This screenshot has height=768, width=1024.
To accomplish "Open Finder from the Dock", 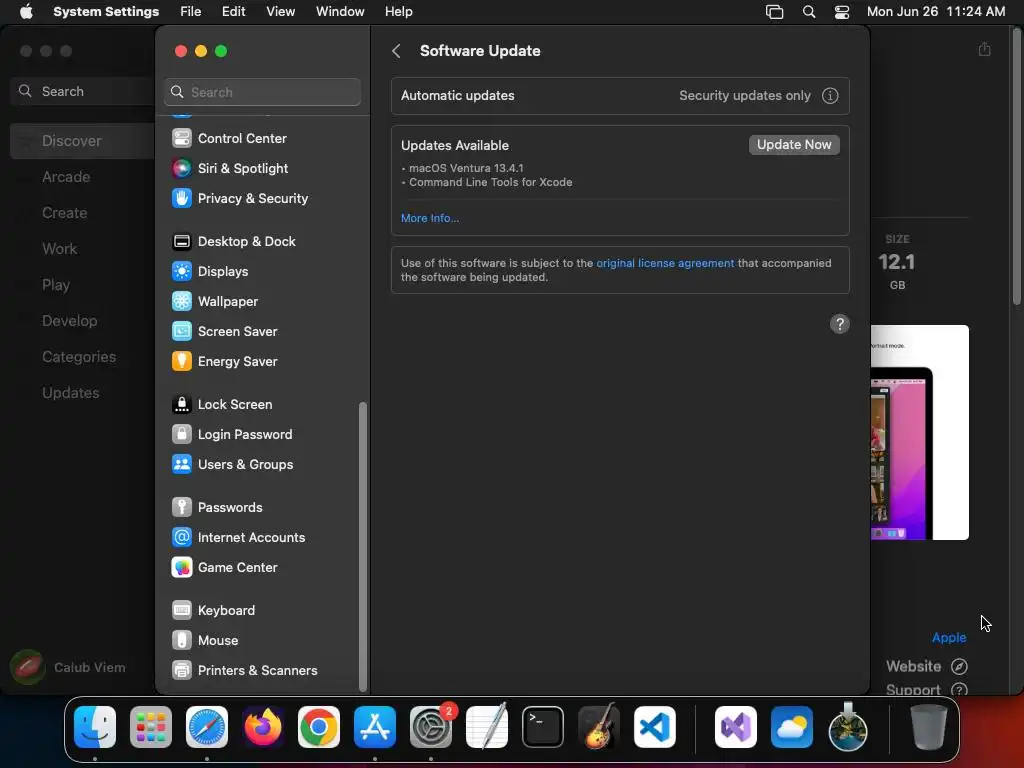I will click(95, 727).
